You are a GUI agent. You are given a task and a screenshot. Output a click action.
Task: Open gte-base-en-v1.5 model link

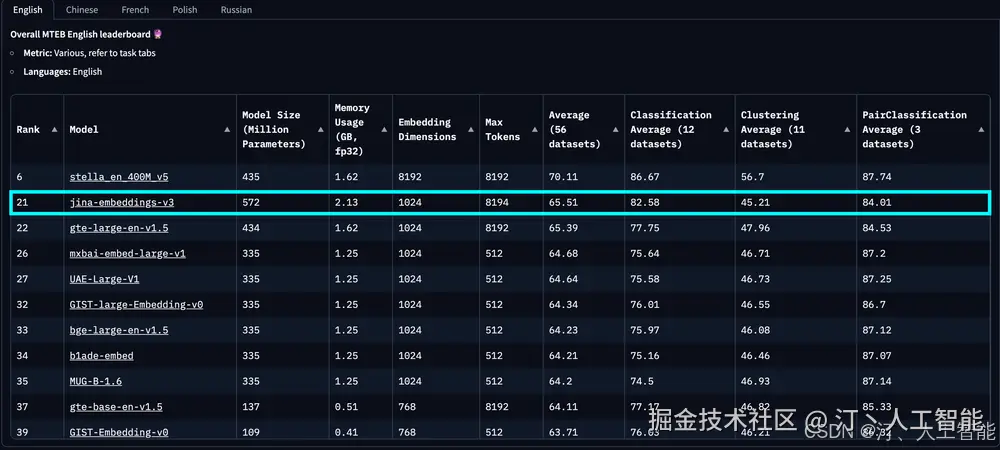tap(116, 407)
